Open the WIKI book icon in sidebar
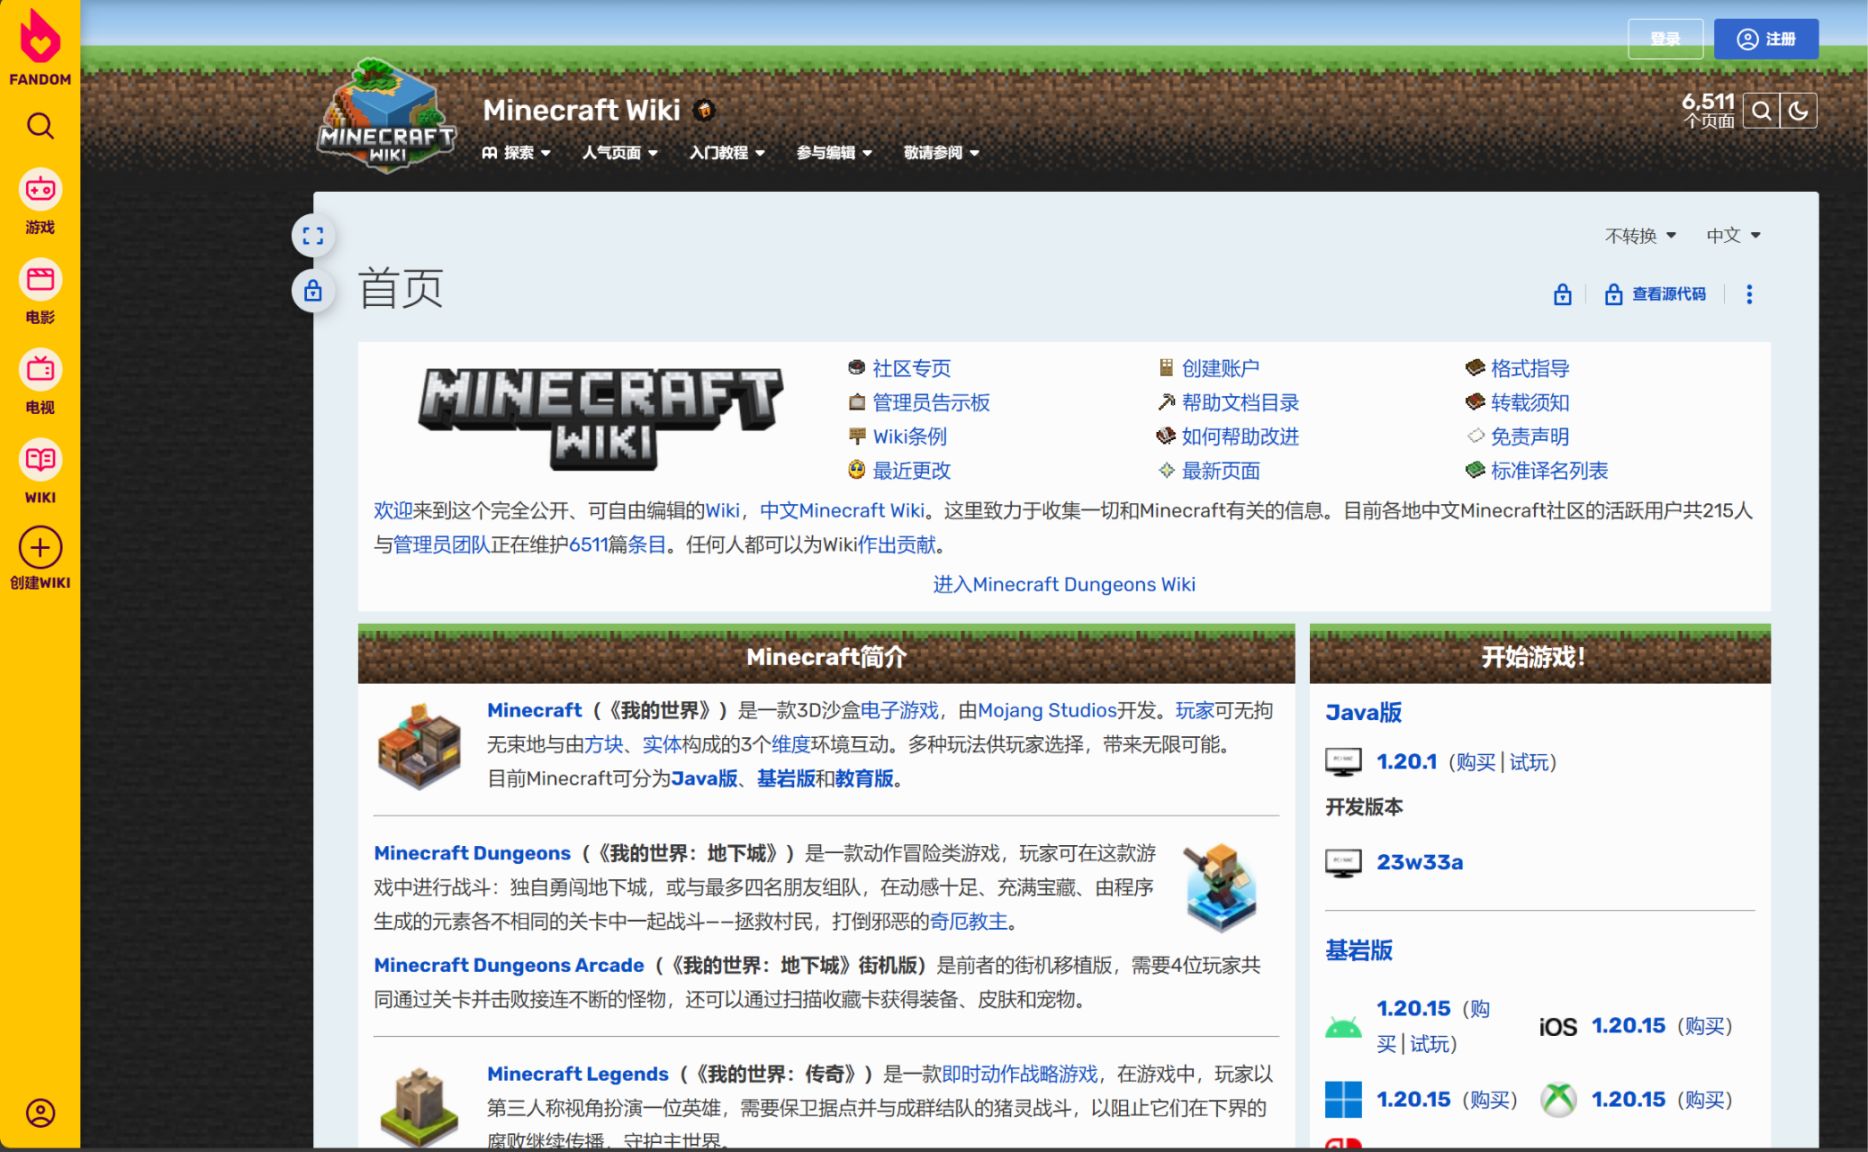Image resolution: width=1868 pixels, height=1152 pixels. click(x=40, y=459)
